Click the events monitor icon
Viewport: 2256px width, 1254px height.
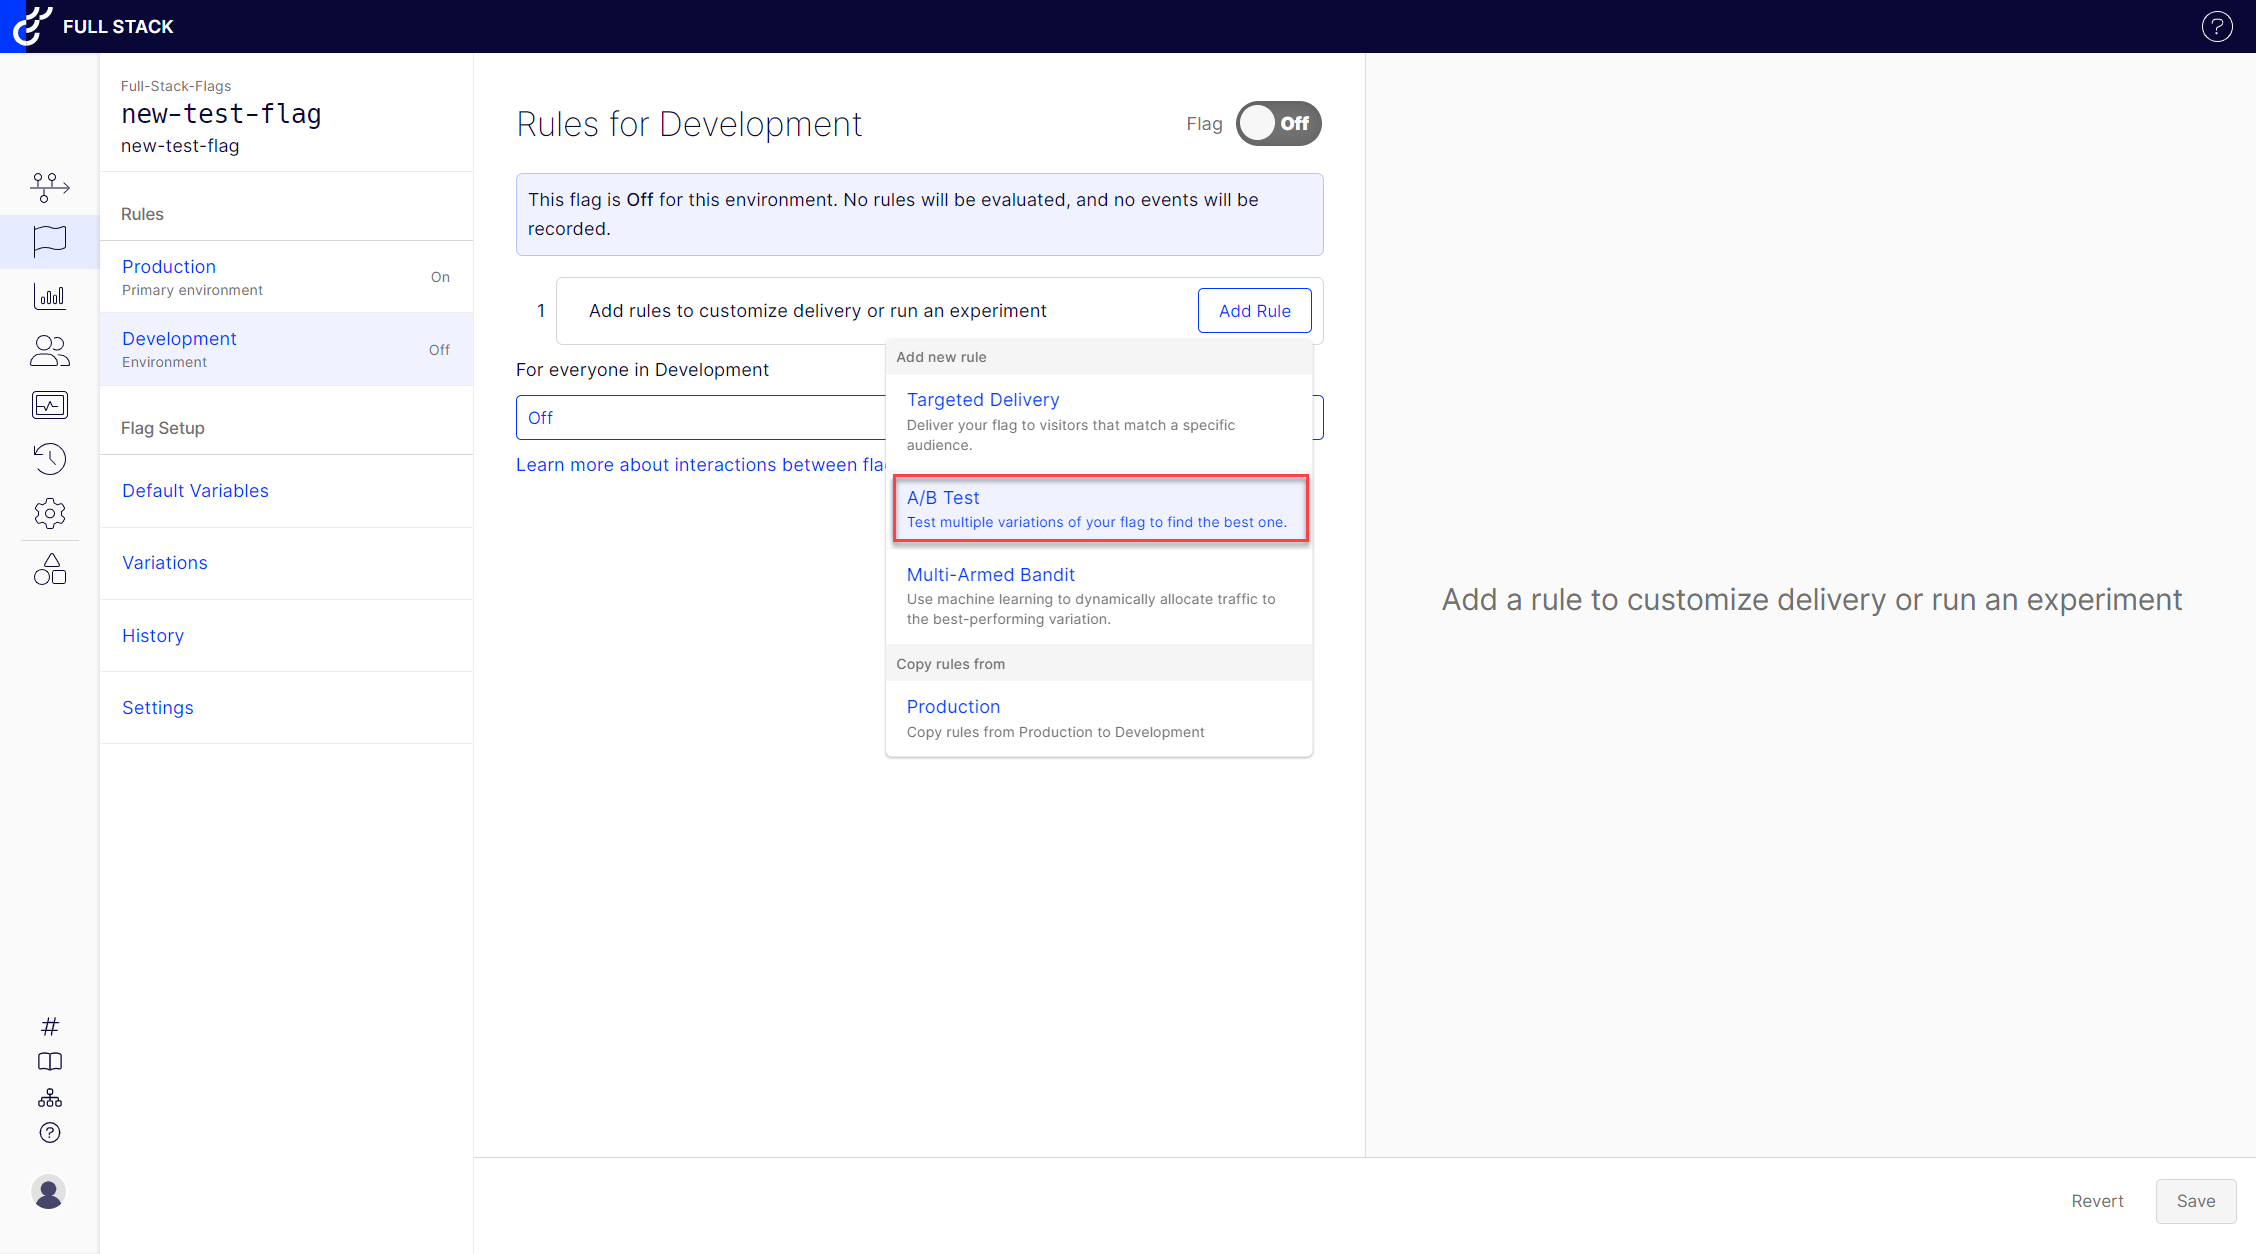pyautogui.click(x=49, y=405)
